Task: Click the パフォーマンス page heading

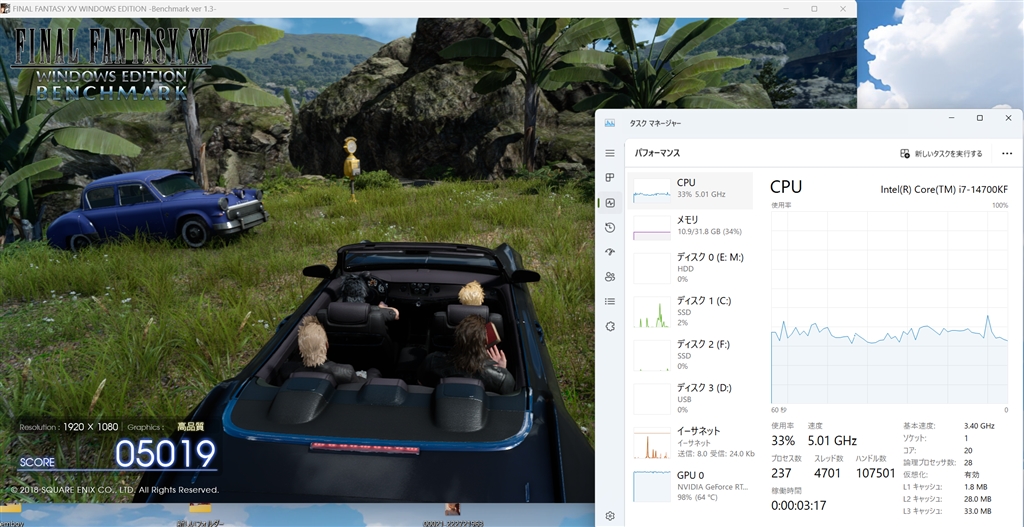Action: point(657,153)
